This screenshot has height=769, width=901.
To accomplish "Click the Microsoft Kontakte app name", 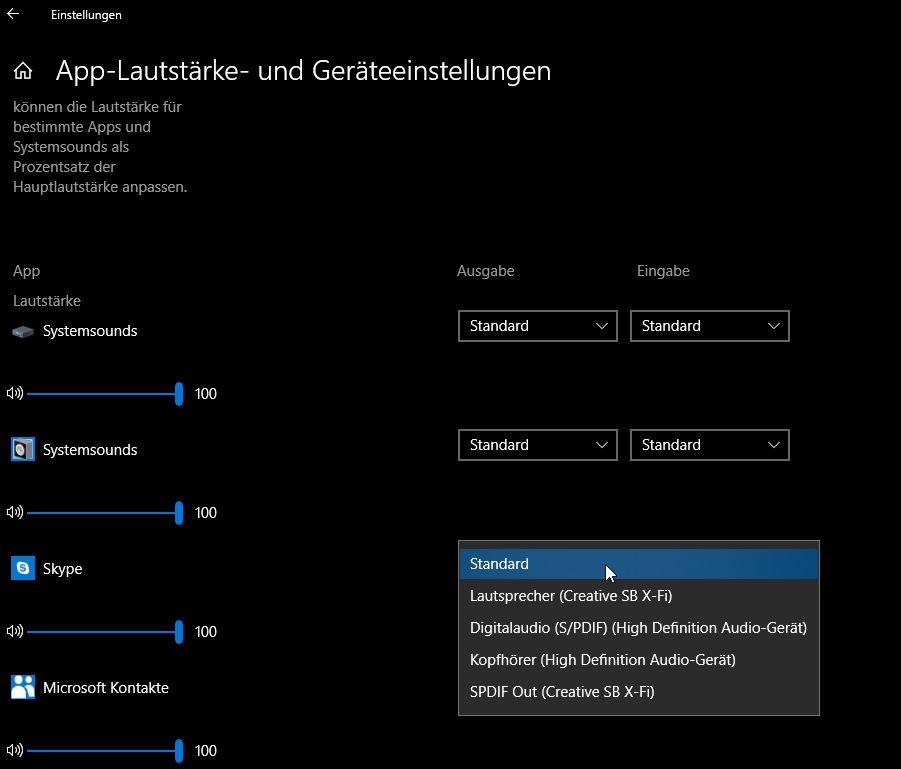I will [x=106, y=688].
